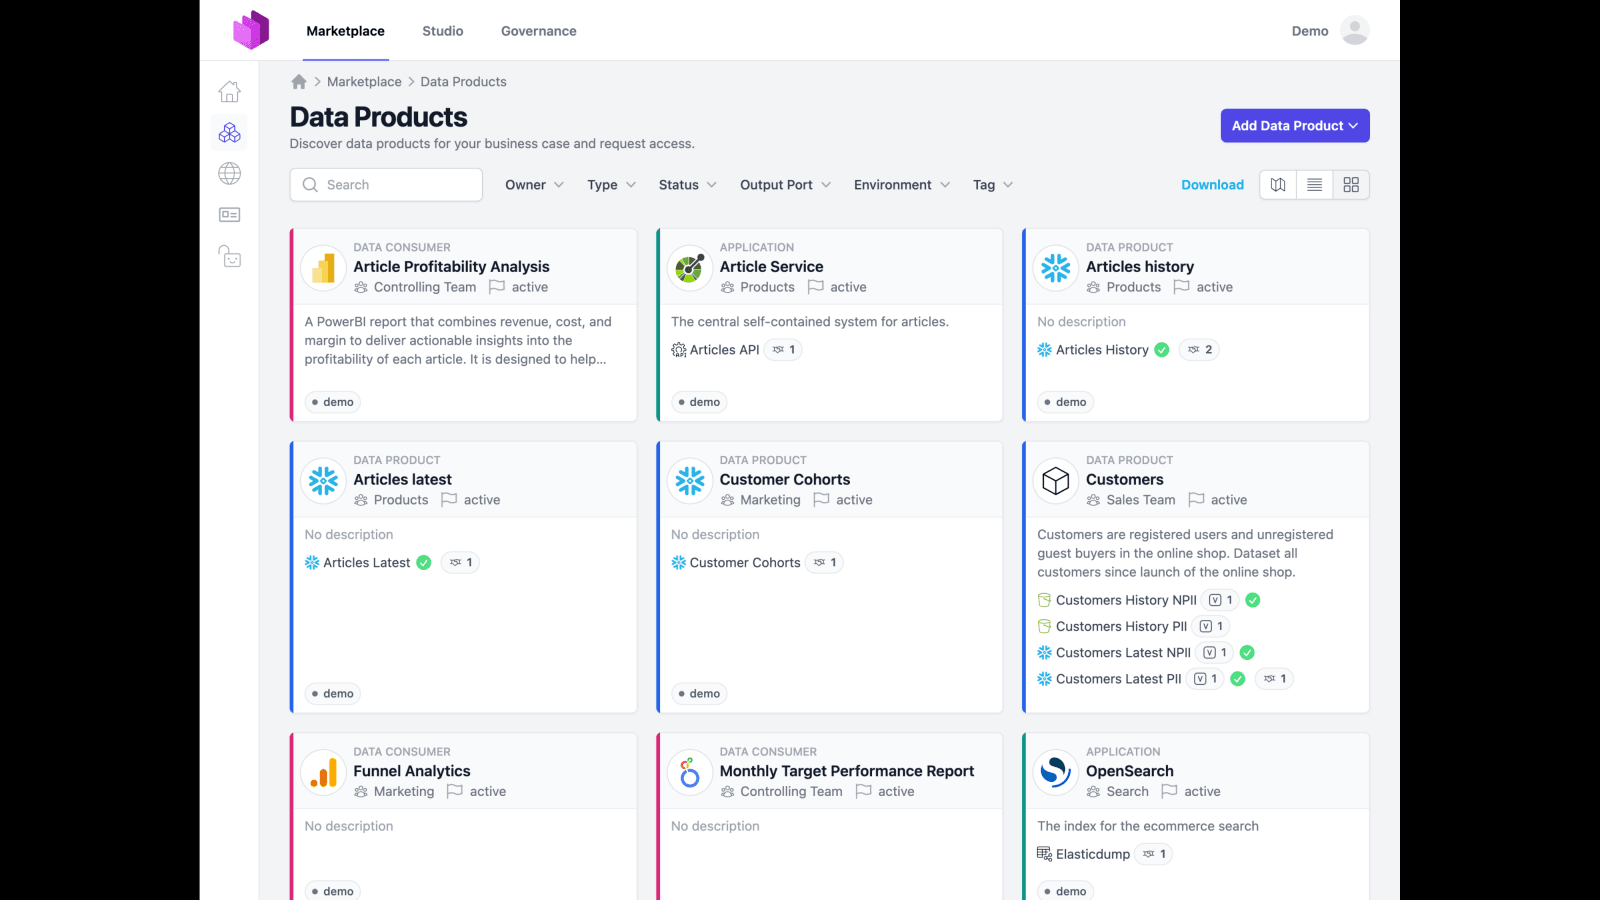Open the Article Profitability Analysis card title
Screen dimensions: 1600x900
tap(451, 267)
